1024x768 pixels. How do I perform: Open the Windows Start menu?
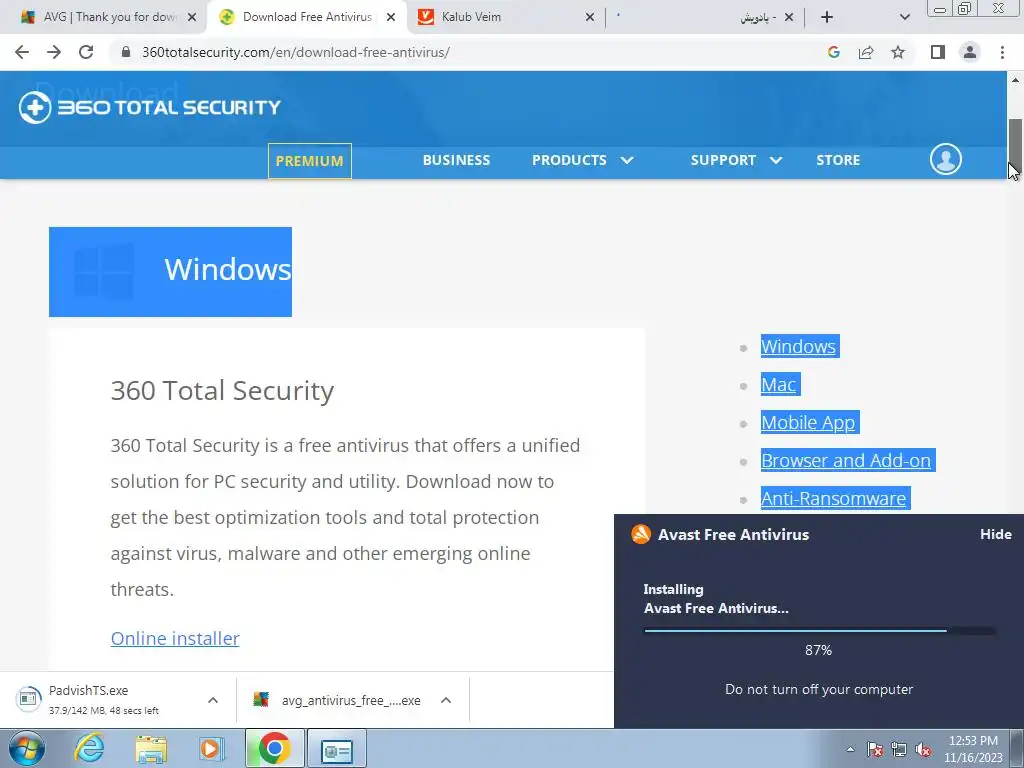tap(27, 748)
